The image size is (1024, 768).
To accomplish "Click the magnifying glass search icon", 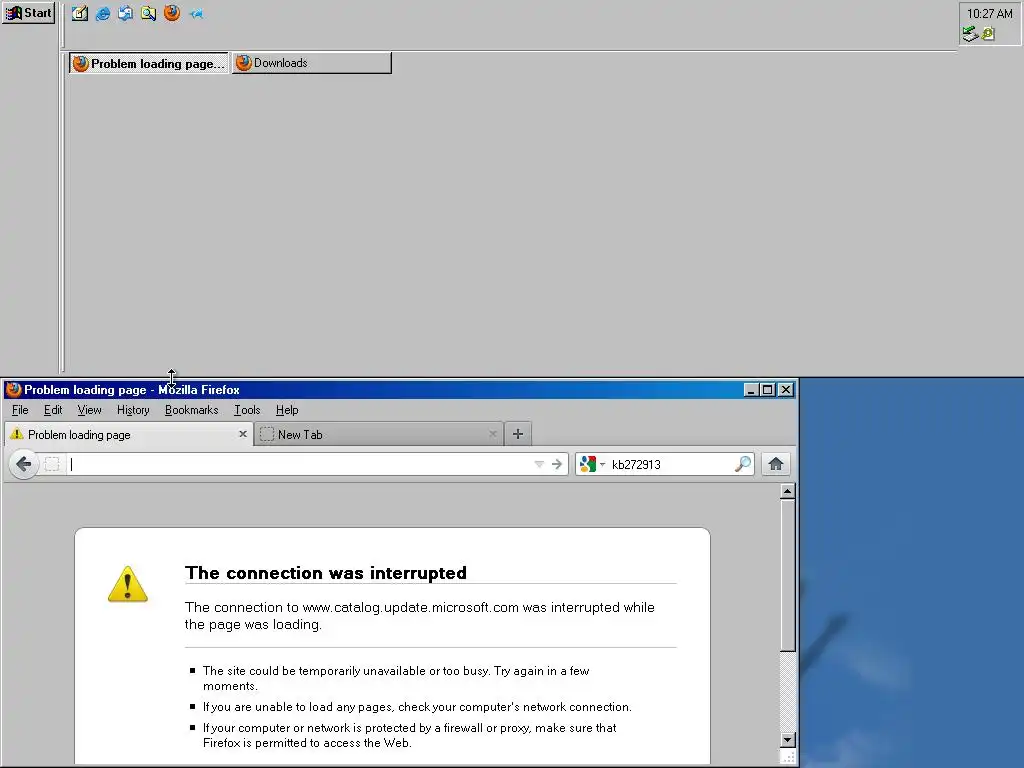I will (743, 464).
